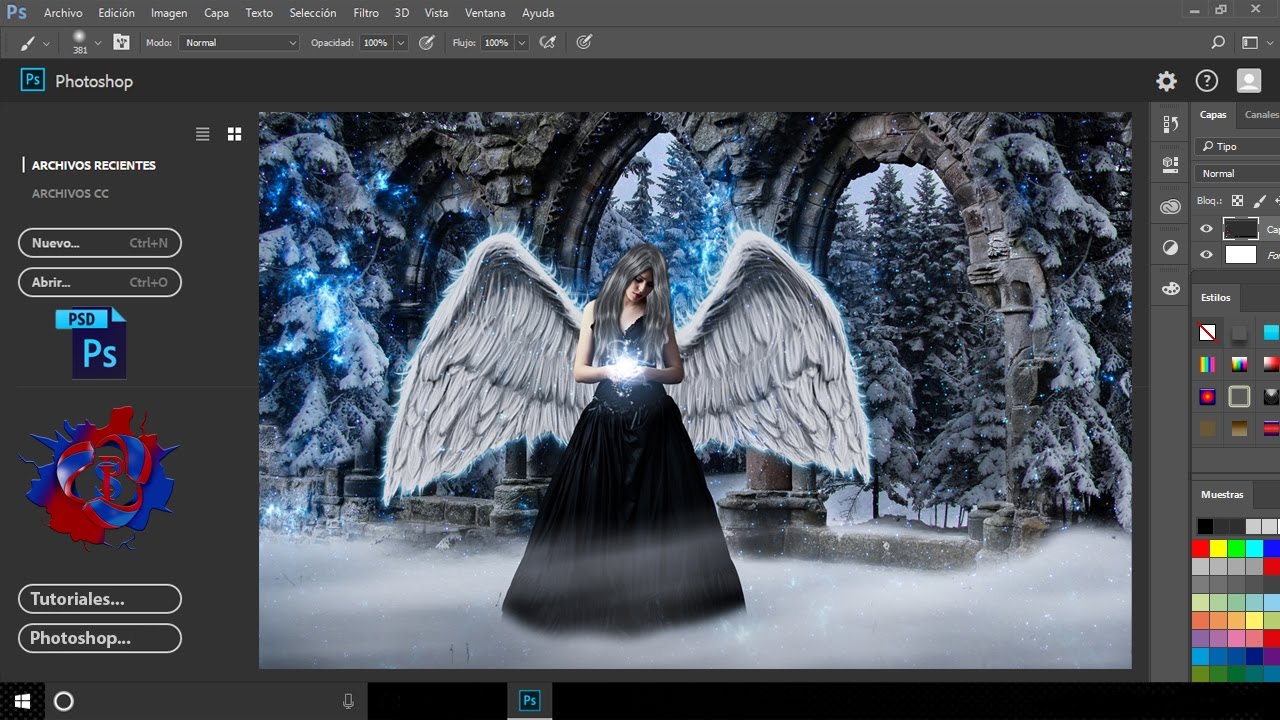1280x720 pixels.
Task: Open the Vista menu
Action: pyautogui.click(x=436, y=13)
